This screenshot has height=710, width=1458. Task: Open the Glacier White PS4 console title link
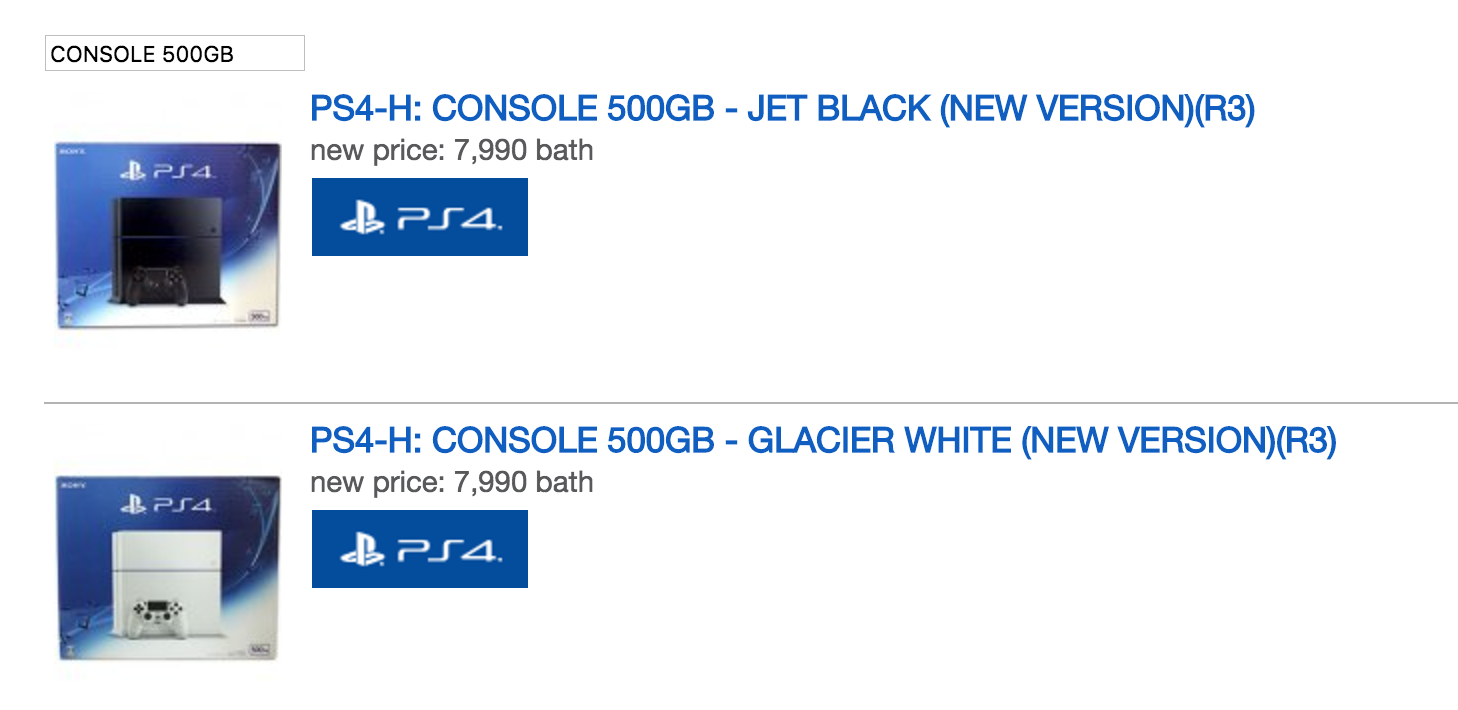[x=823, y=441]
